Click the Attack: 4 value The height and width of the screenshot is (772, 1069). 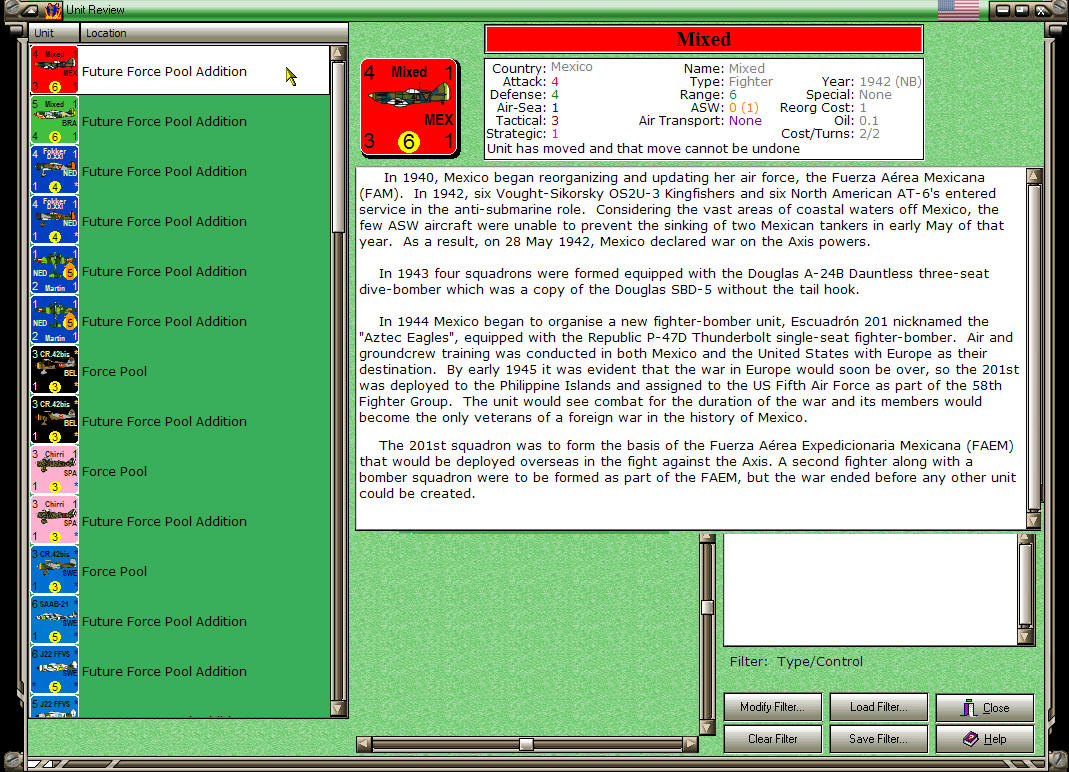tap(555, 81)
